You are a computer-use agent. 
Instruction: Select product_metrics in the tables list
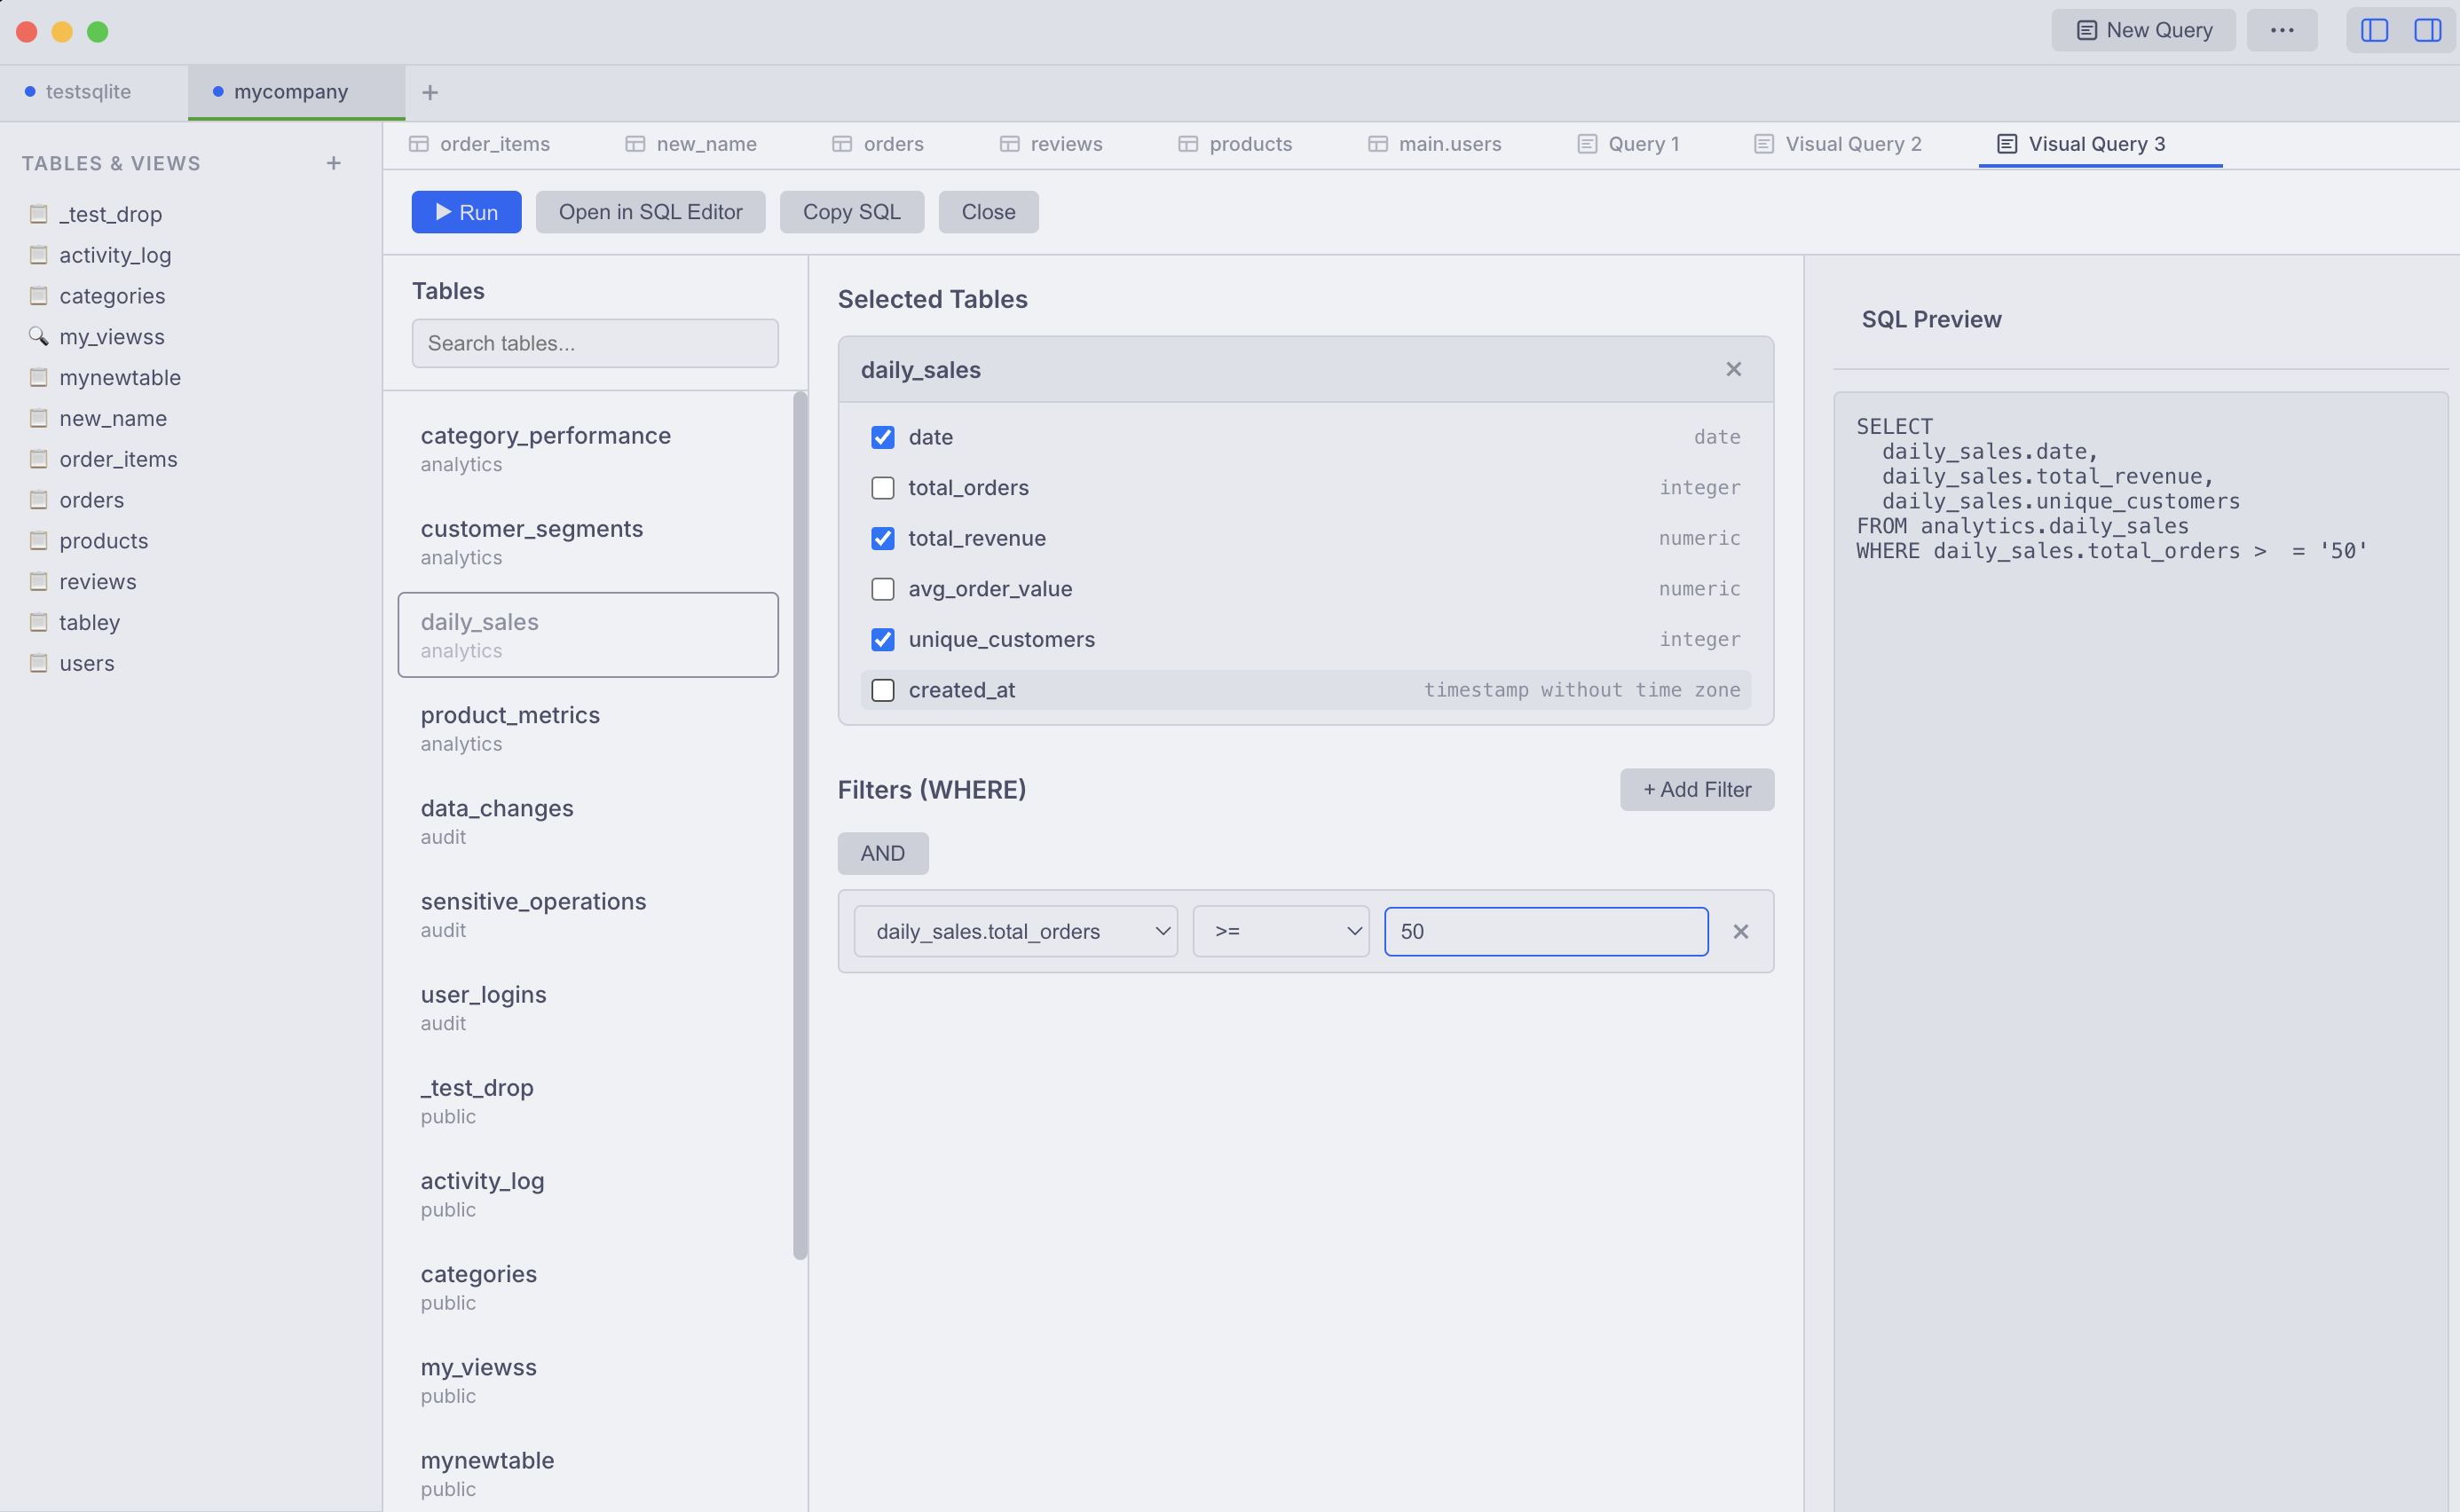(x=588, y=728)
